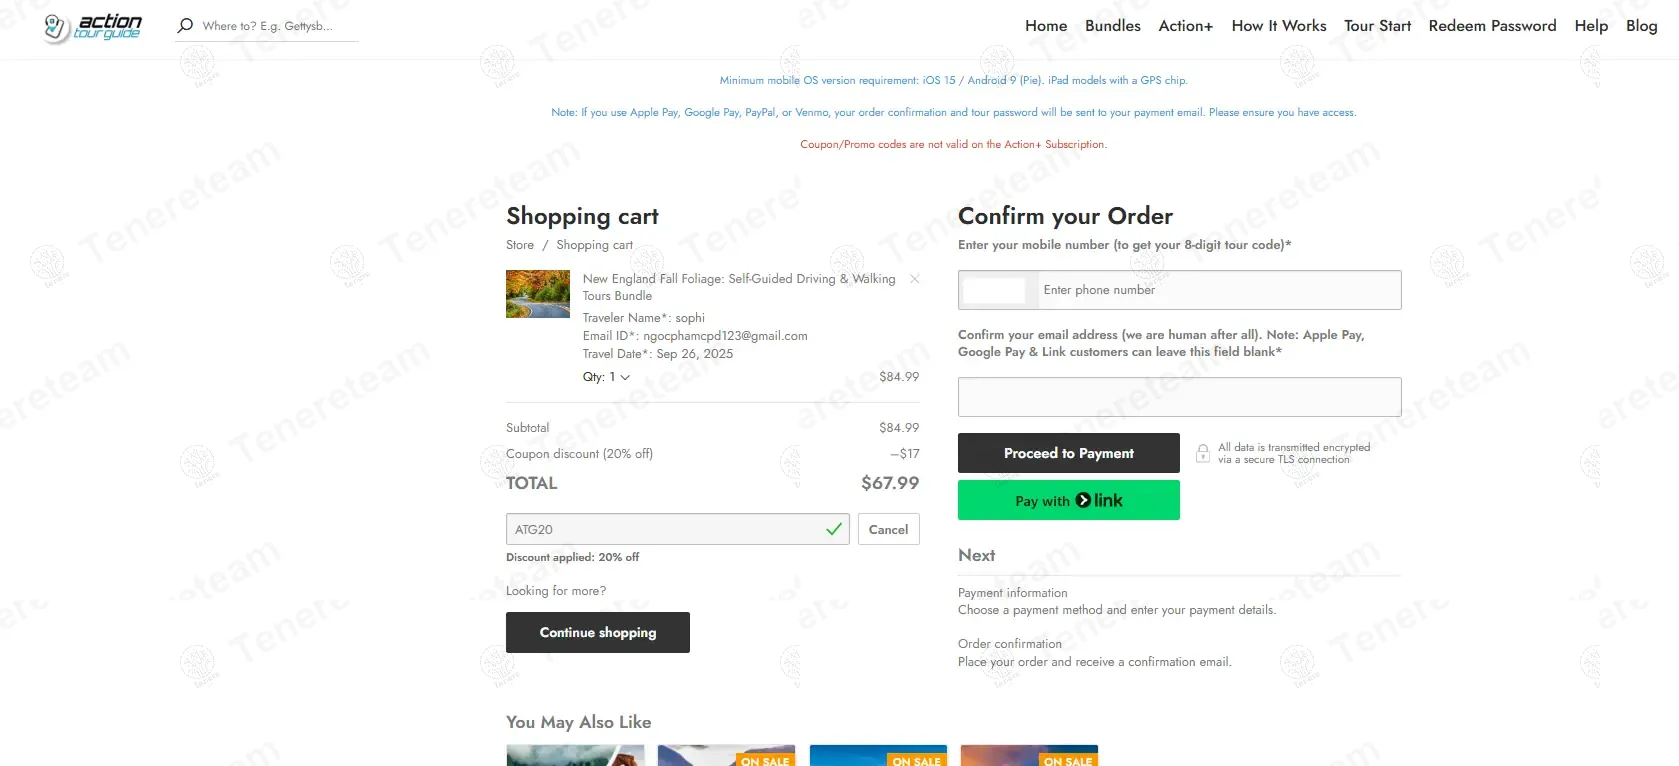
Task: Pay with Link green button
Action: click(1068, 500)
